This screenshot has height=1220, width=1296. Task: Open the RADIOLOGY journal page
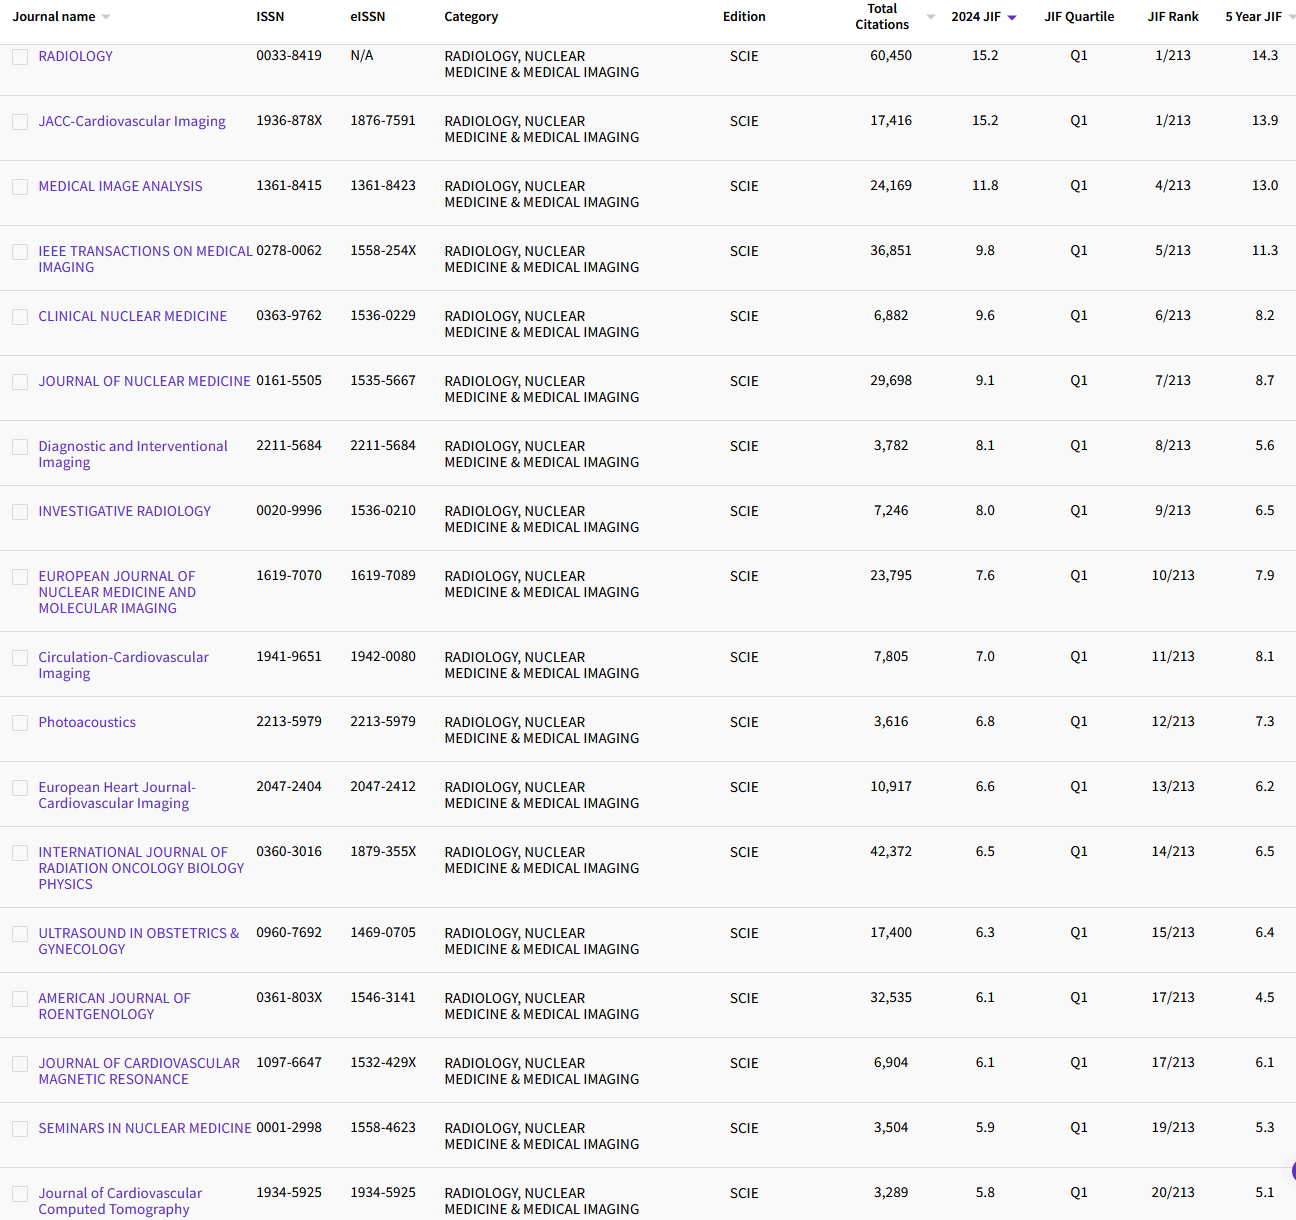coord(76,56)
